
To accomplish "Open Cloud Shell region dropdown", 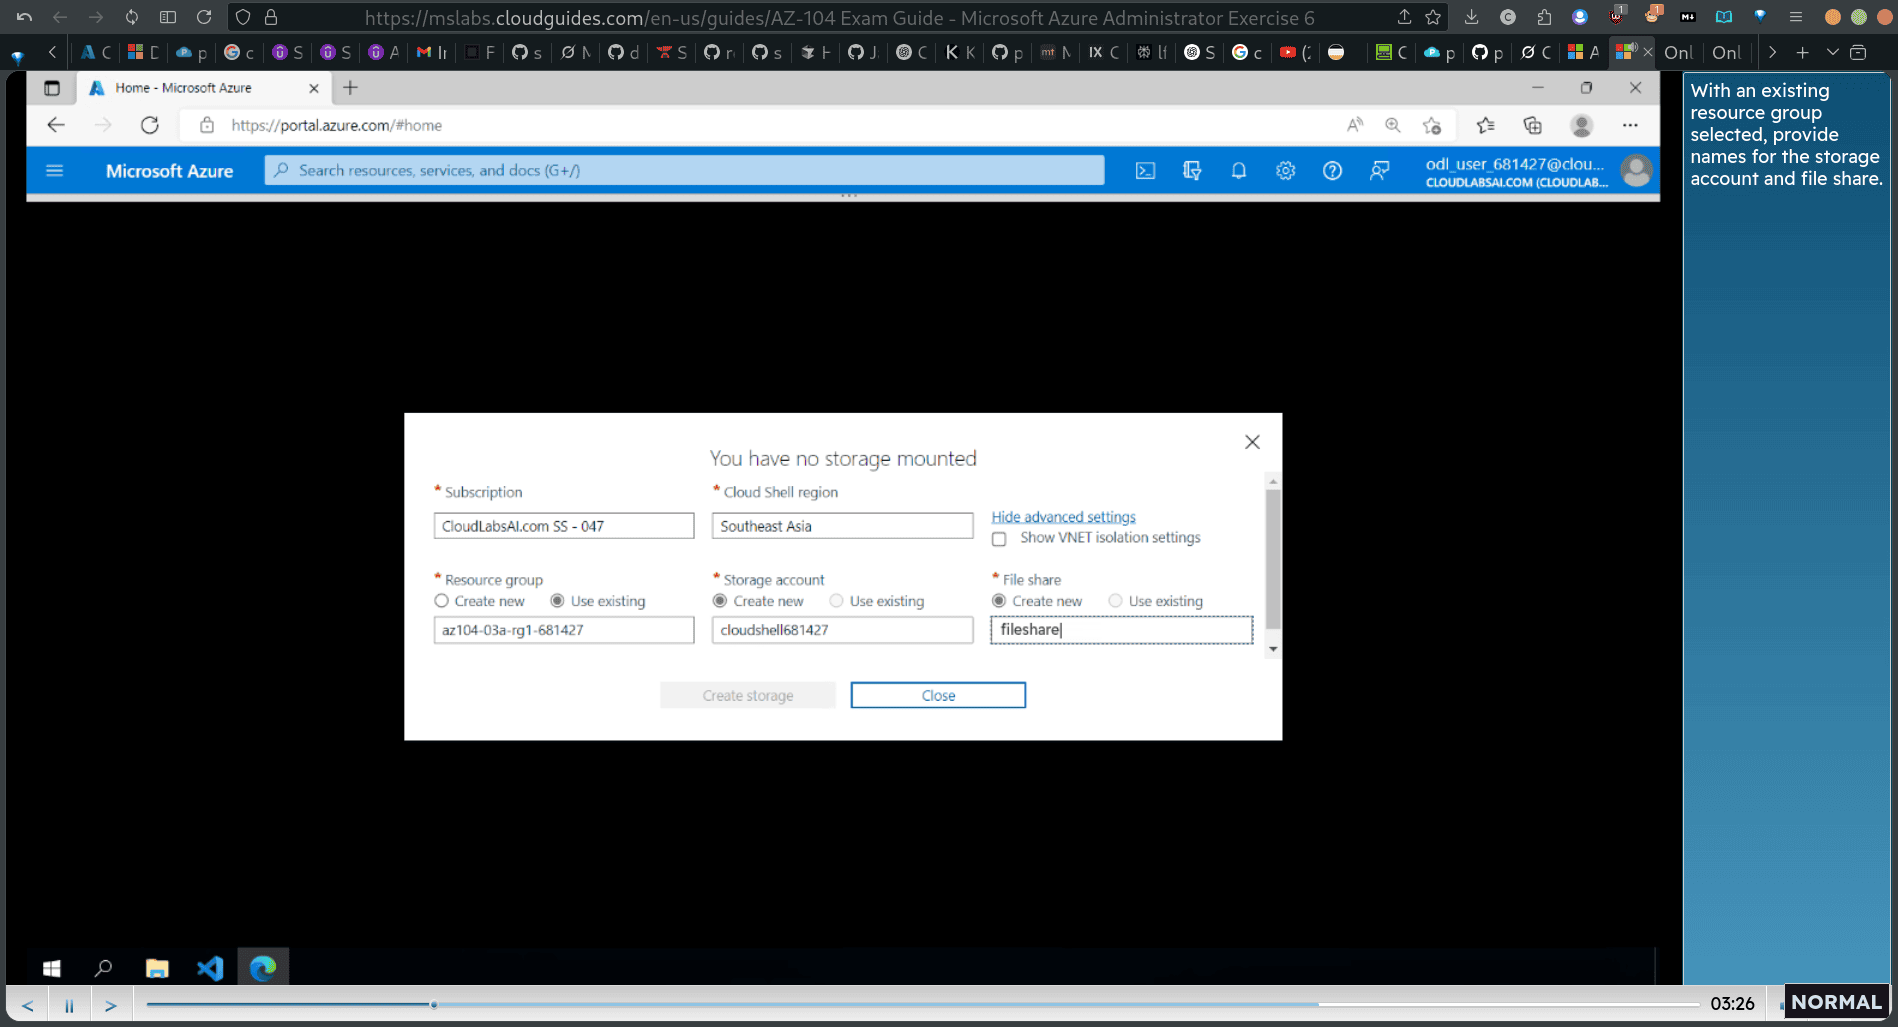I will coord(842,526).
